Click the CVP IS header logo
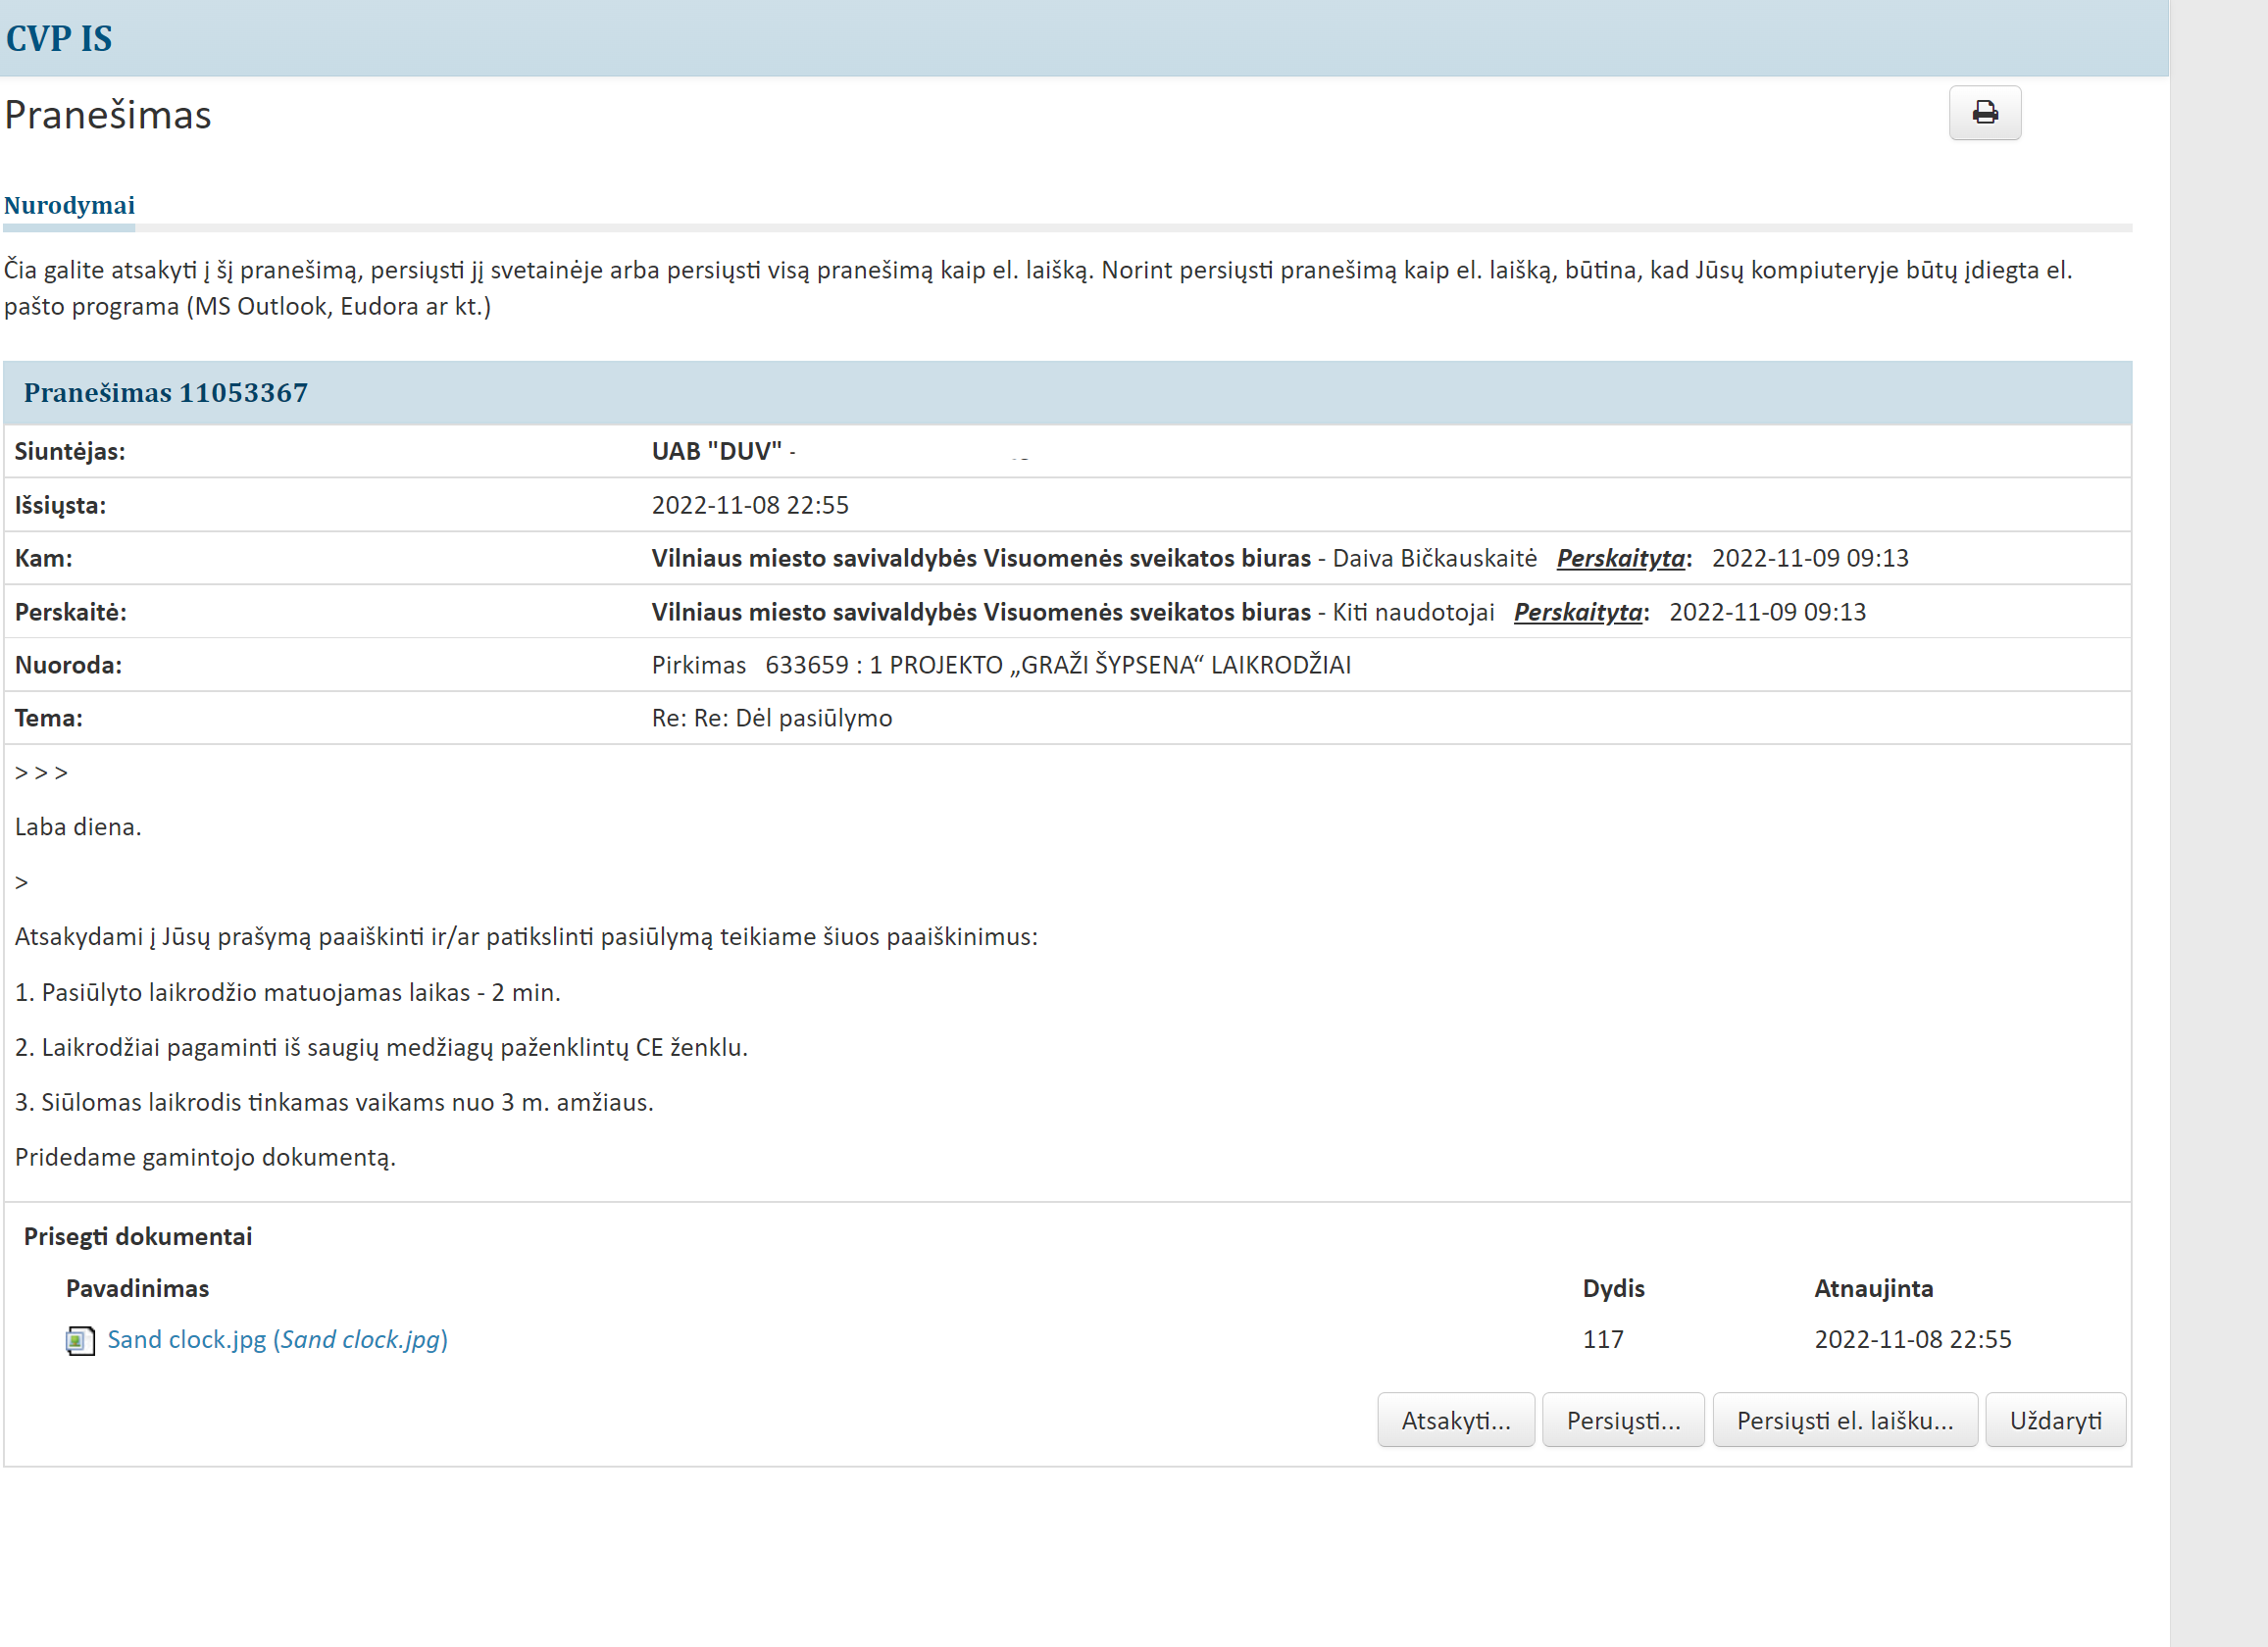Screen dimensions: 2268x1647 pyautogui.click(x=59, y=38)
